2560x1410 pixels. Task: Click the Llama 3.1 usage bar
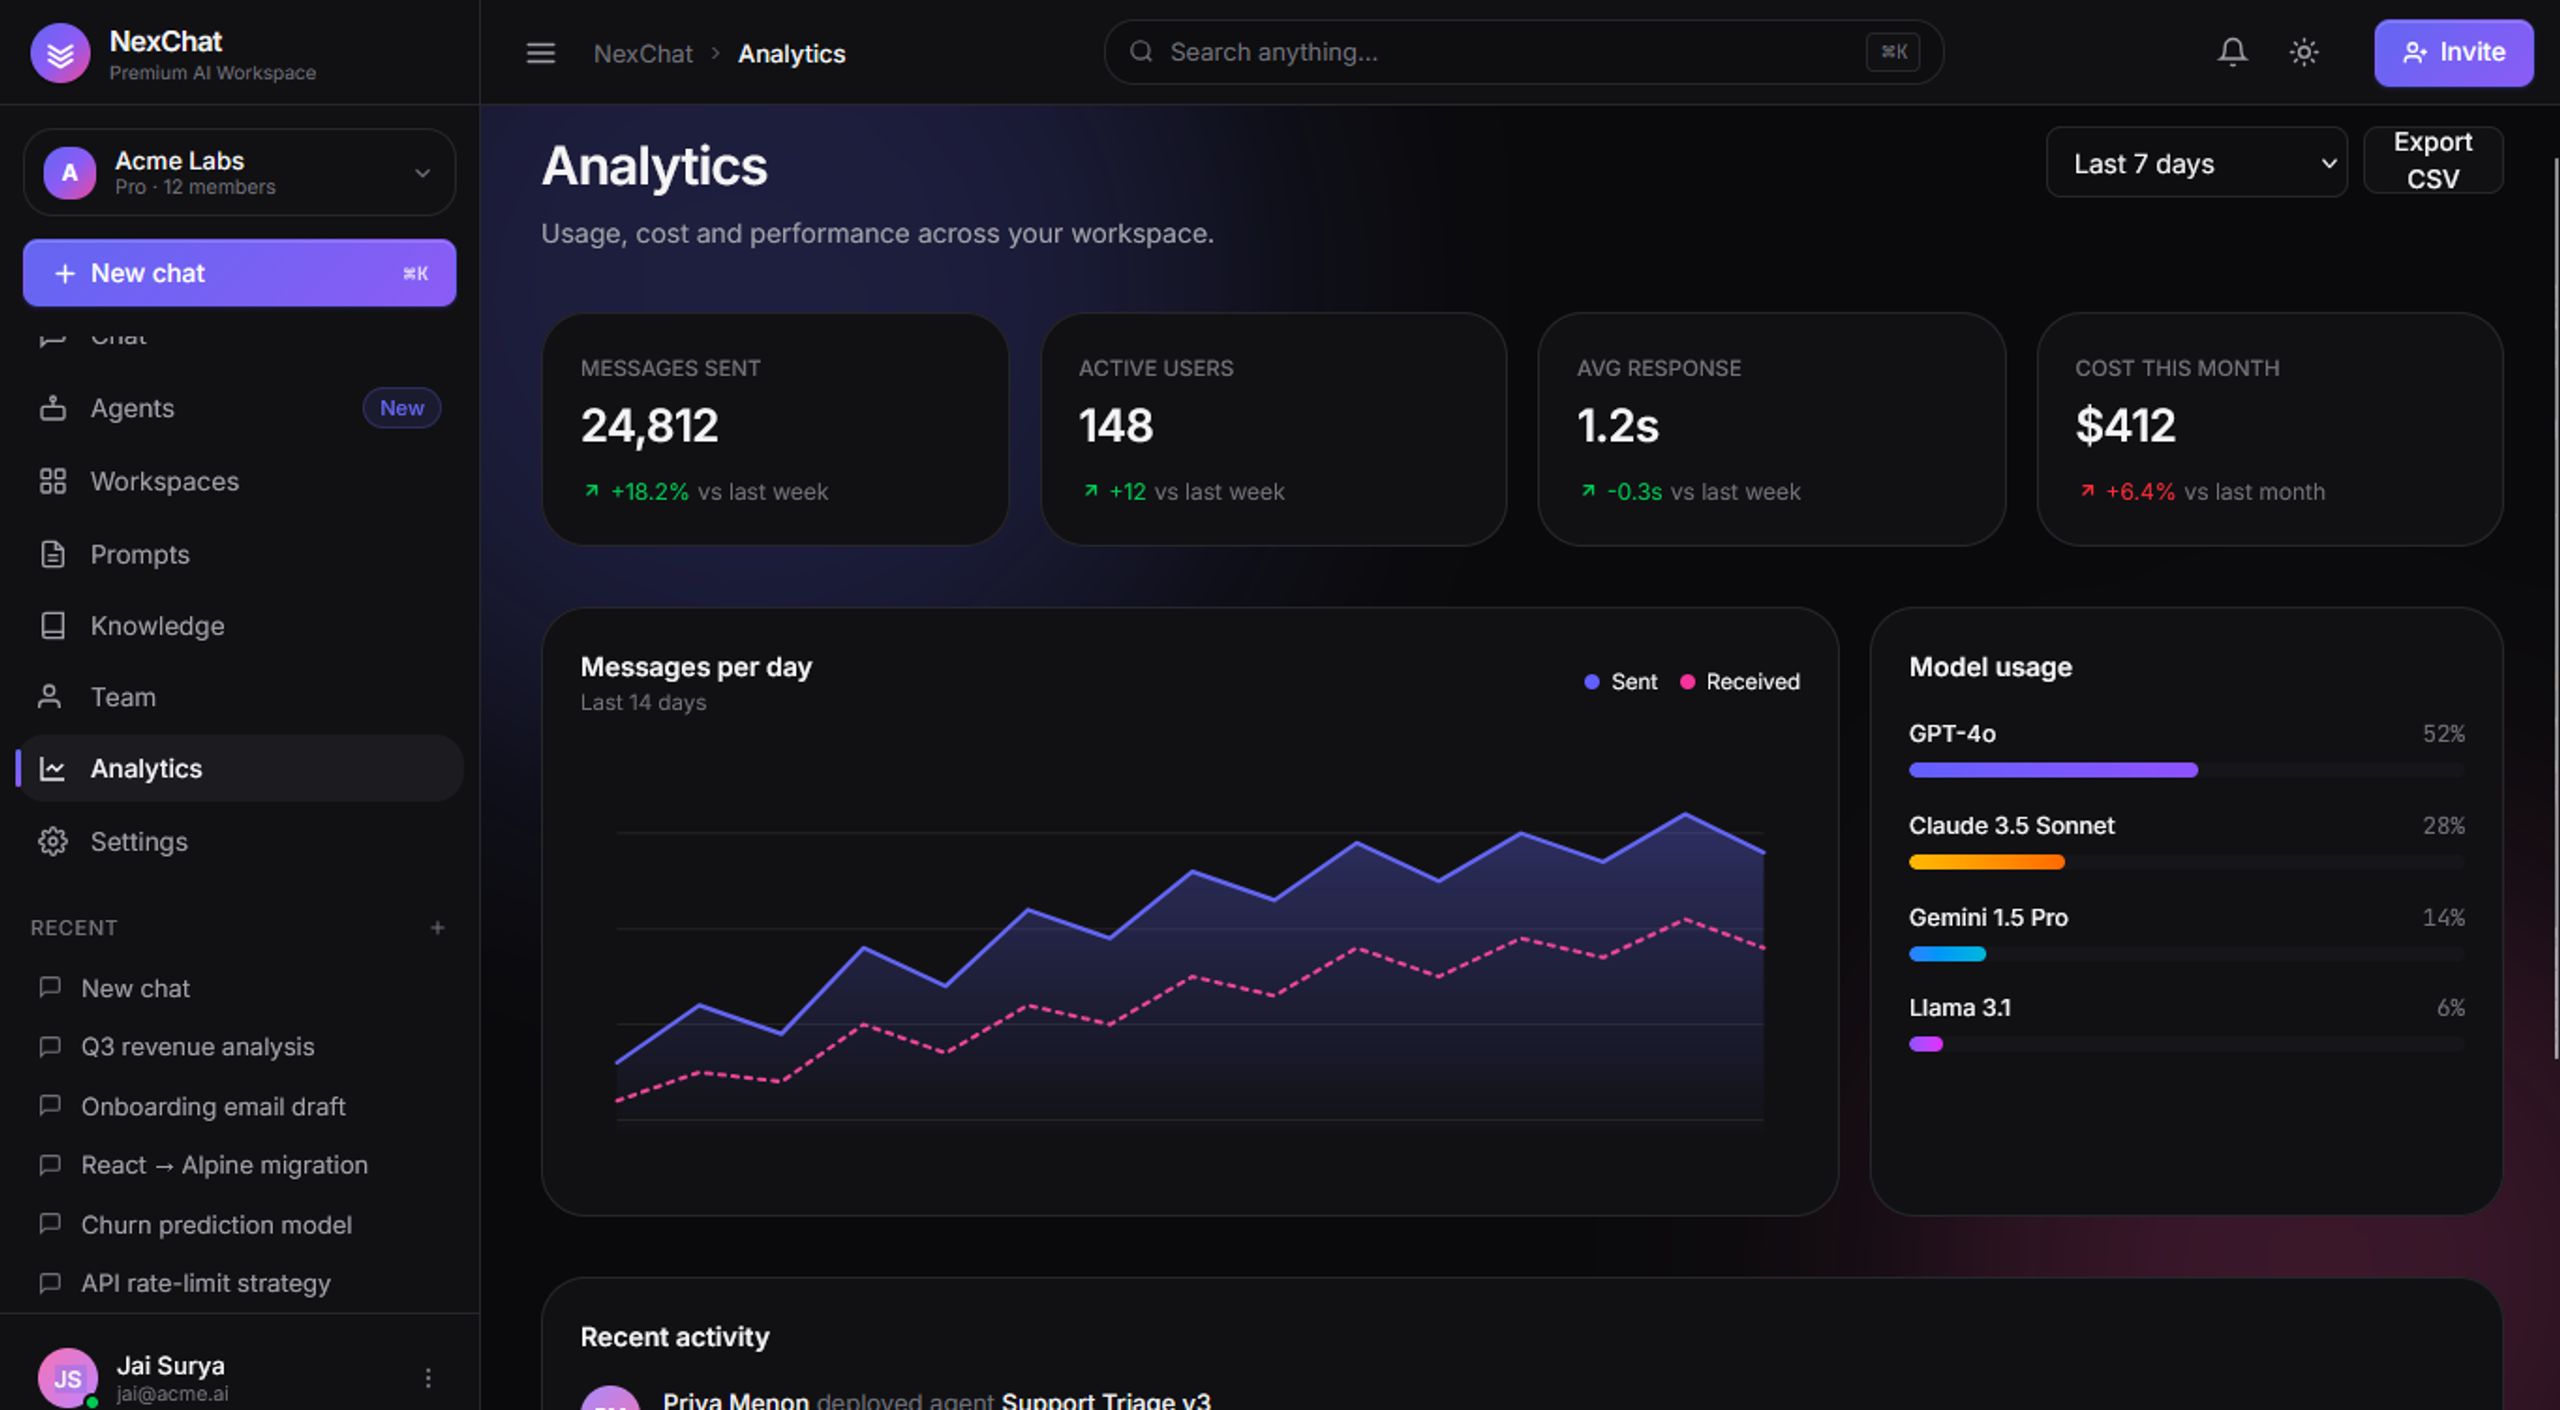tap(2187, 1044)
